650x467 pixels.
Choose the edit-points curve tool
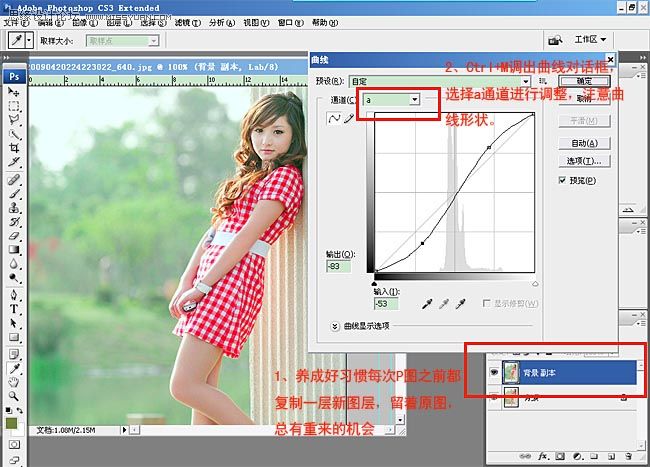tap(334, 119)
